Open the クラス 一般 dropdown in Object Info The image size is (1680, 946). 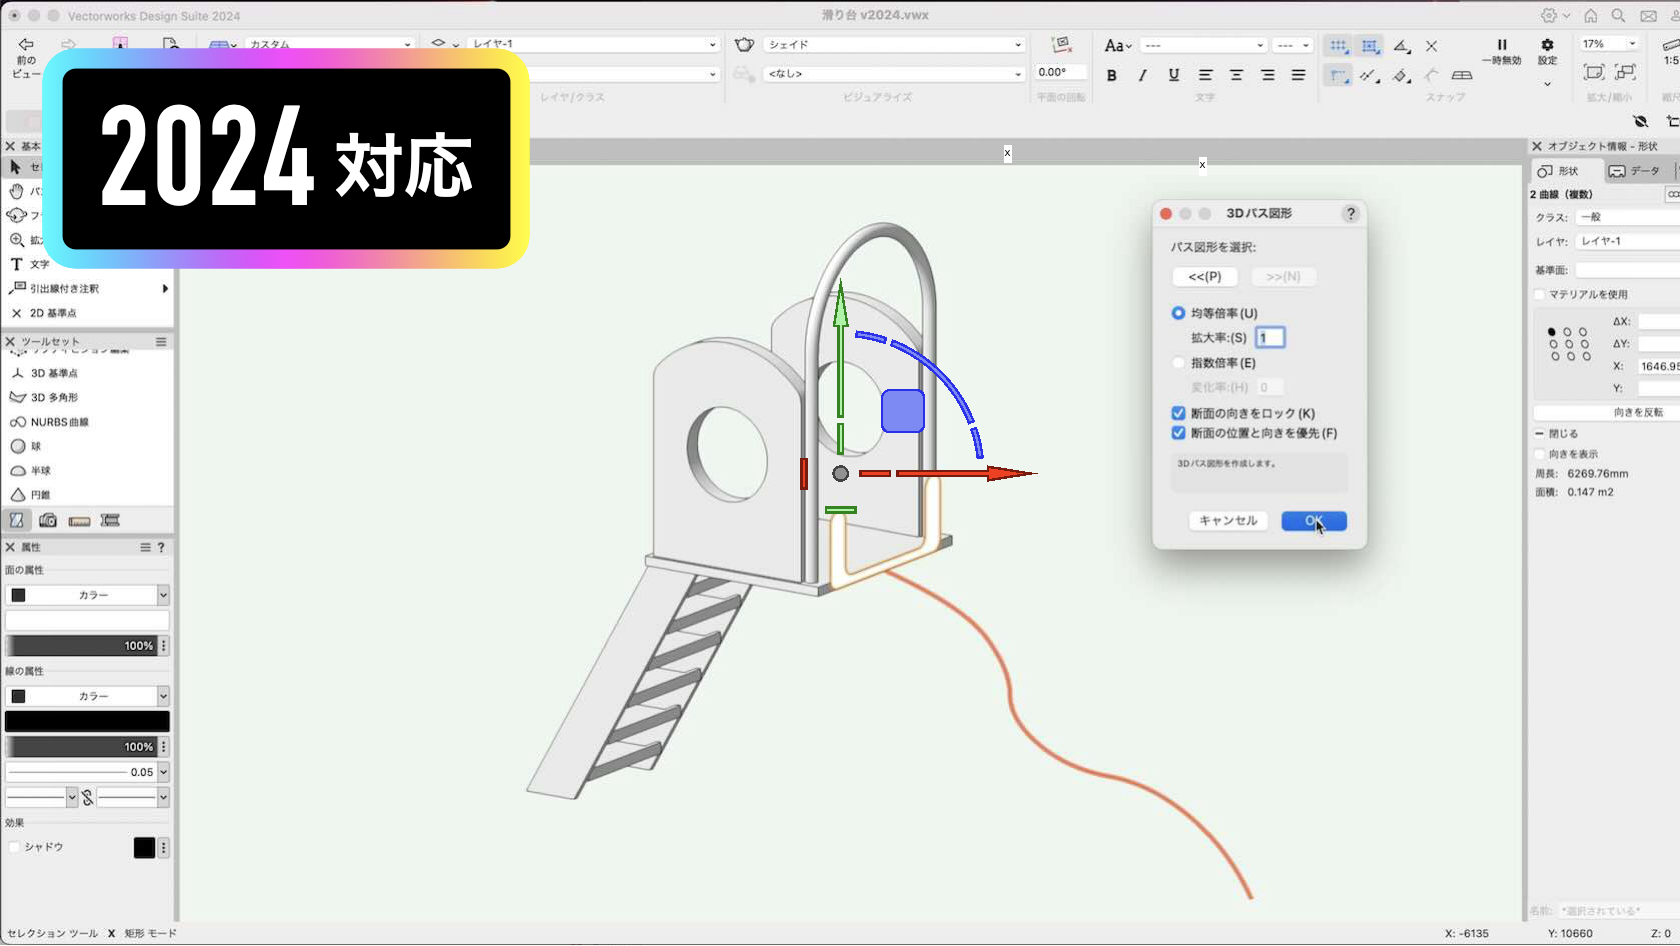tap(1628, 217)
